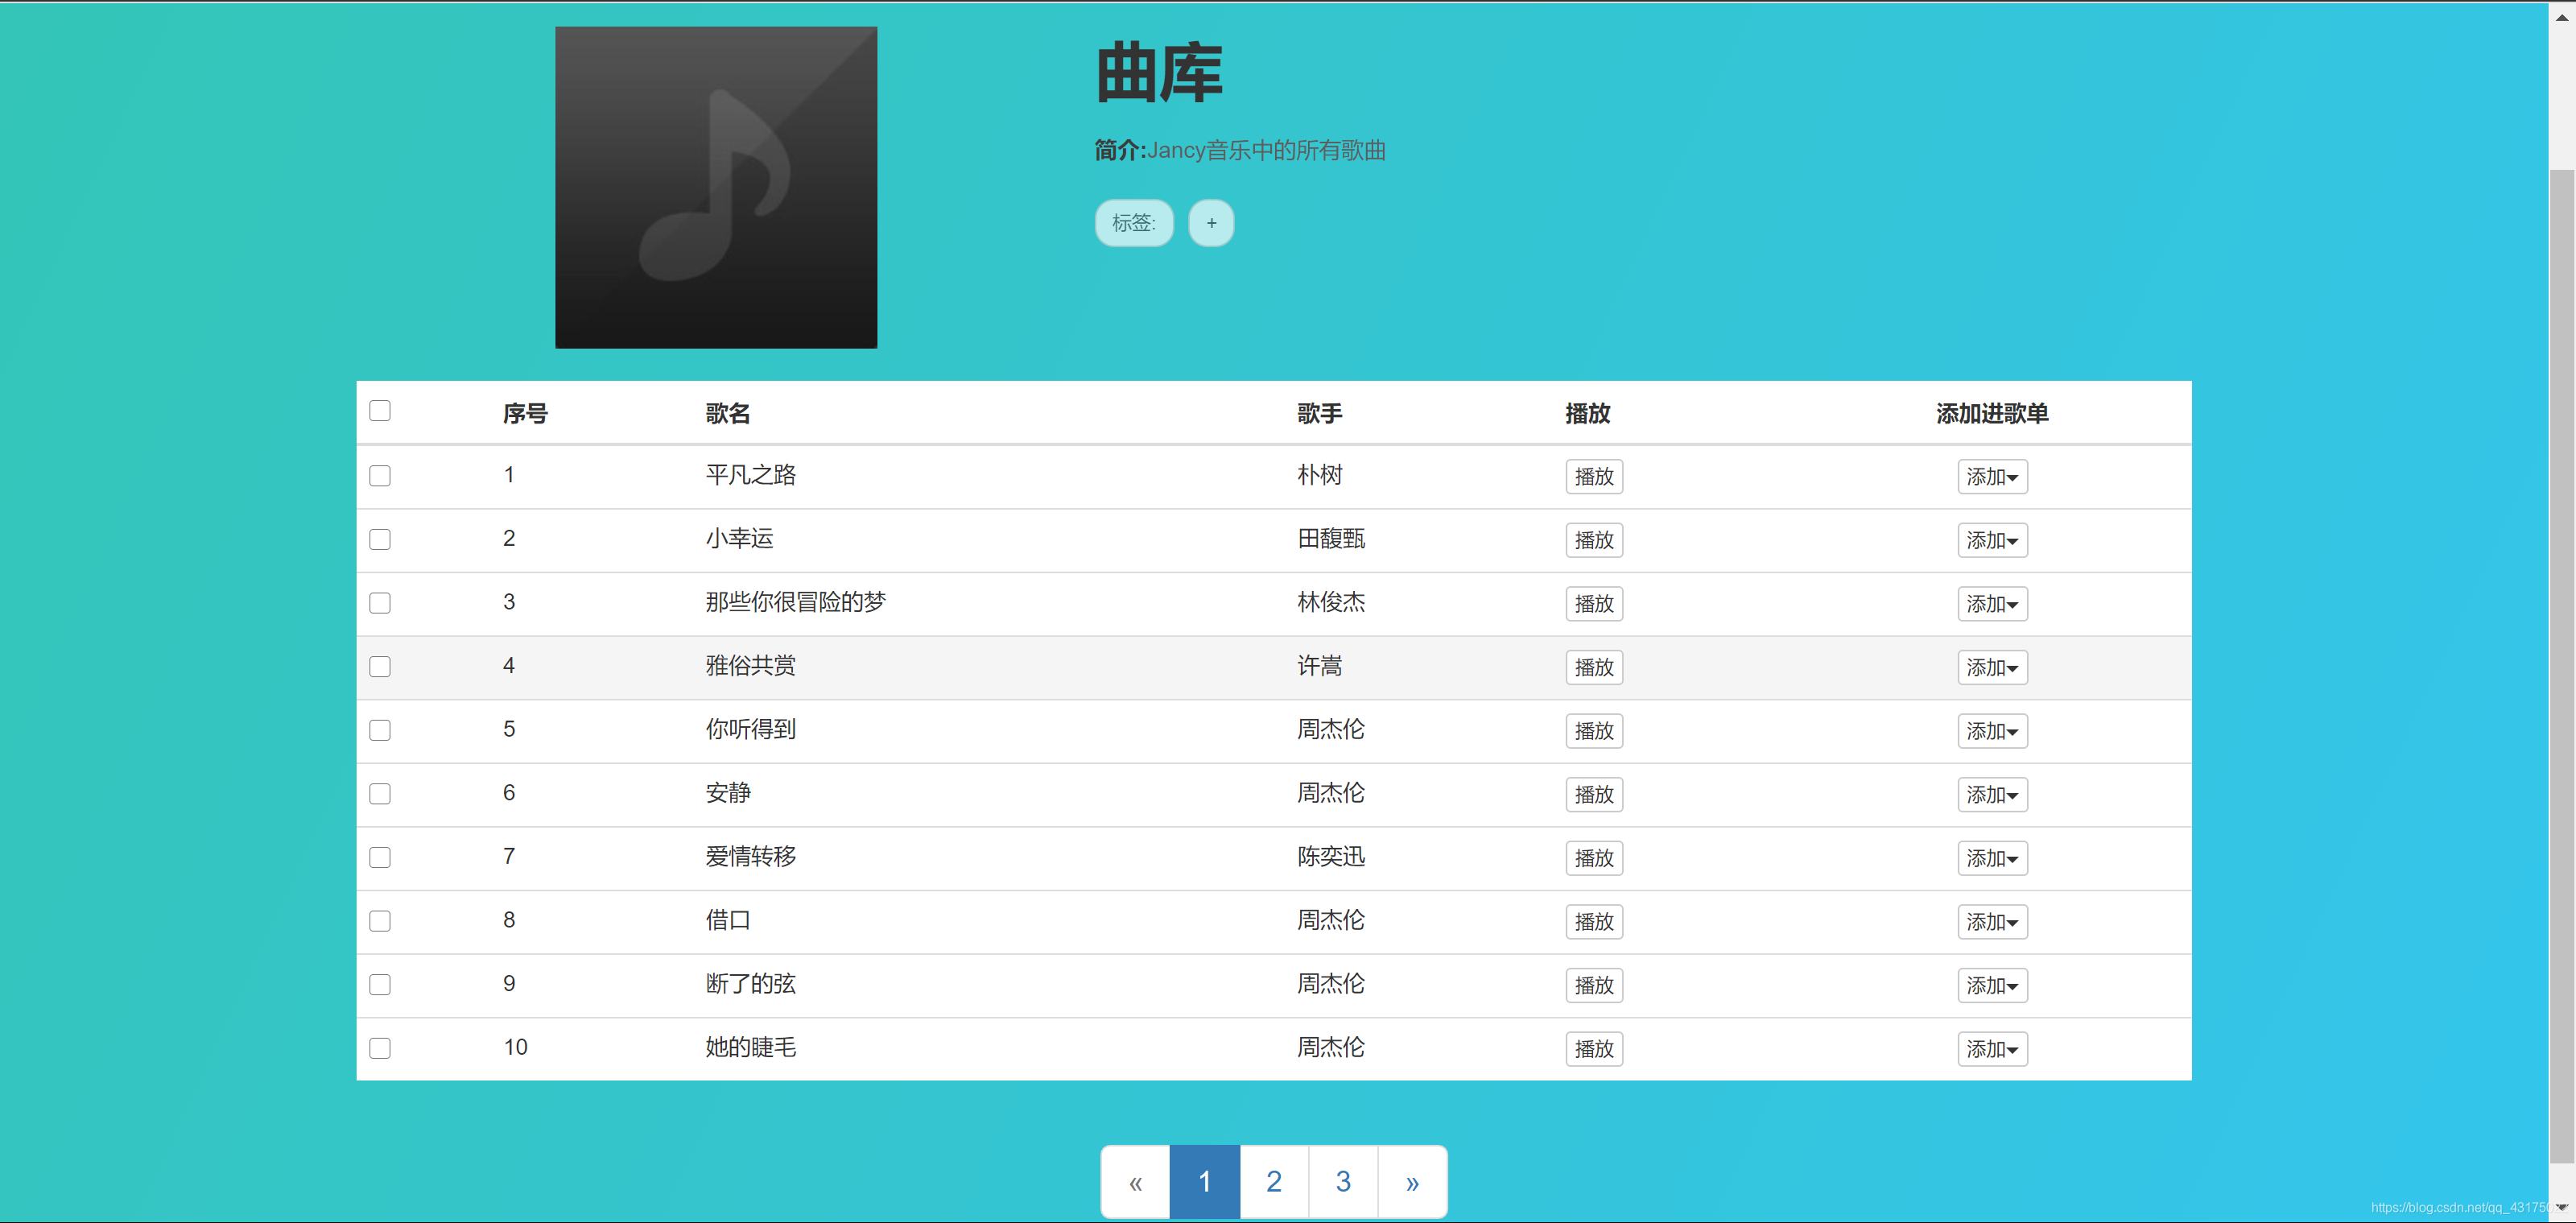Click the 序号 column header

525,413
